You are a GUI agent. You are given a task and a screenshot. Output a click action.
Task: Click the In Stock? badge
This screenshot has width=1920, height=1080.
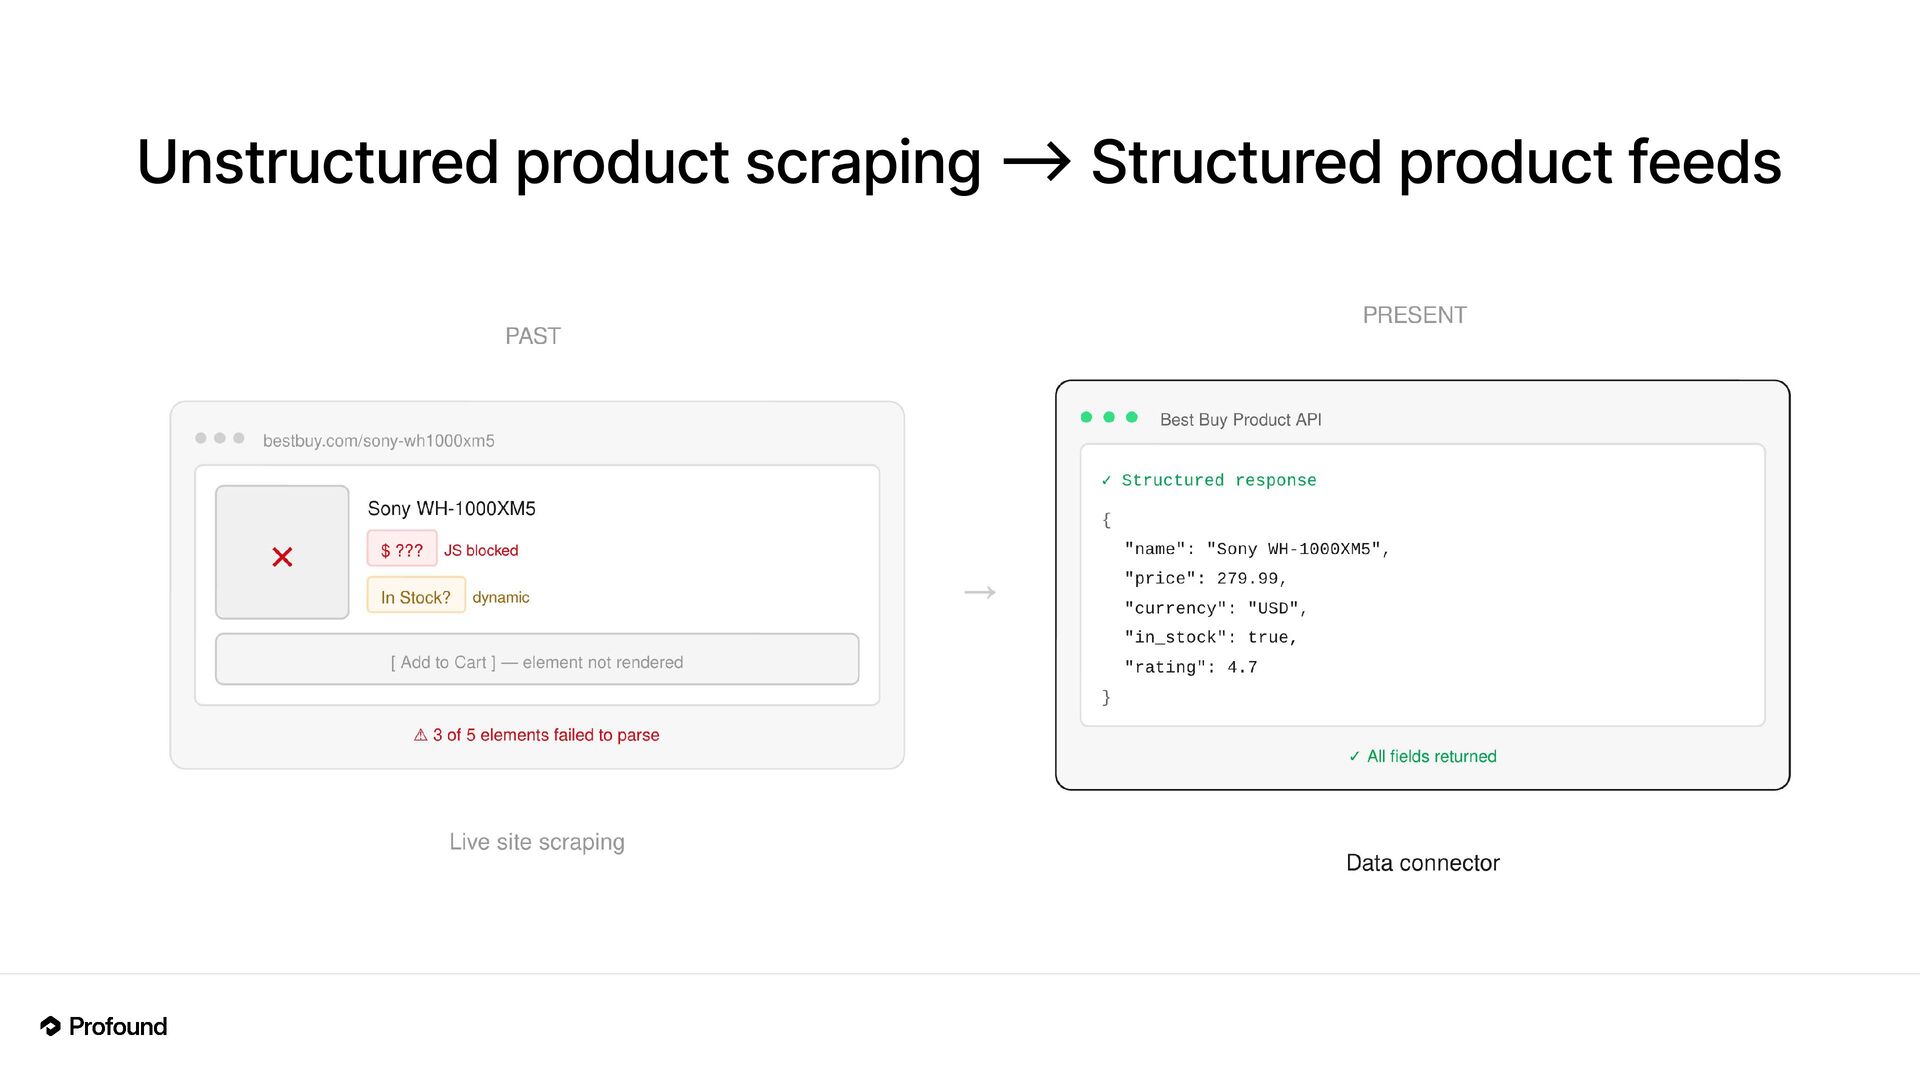click(415, 597)
